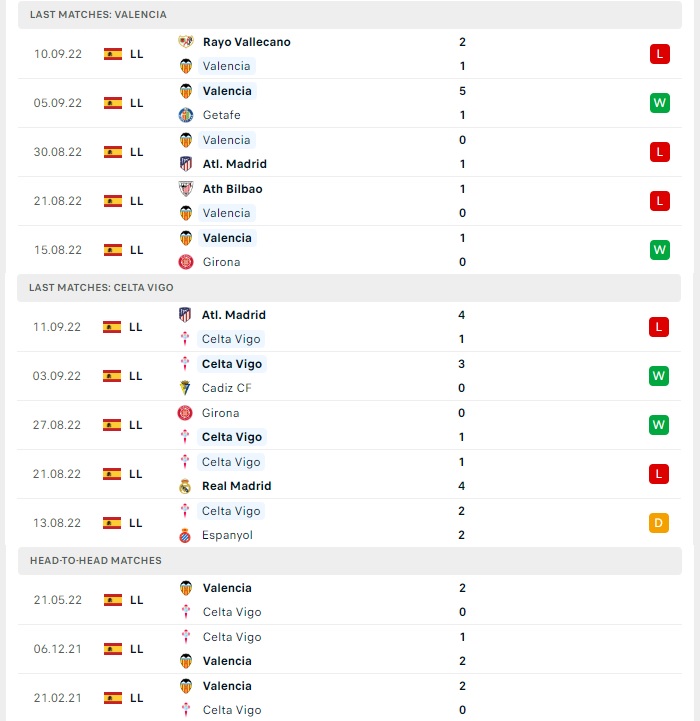Click the Cadiz CF crest icon

(185, 388)
